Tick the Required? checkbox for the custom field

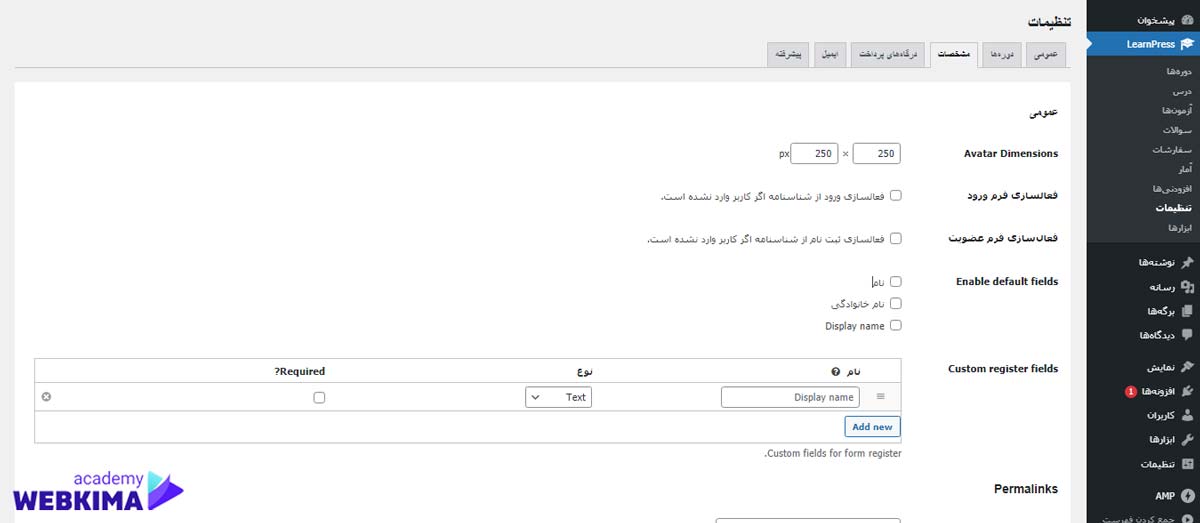(319, 397)
